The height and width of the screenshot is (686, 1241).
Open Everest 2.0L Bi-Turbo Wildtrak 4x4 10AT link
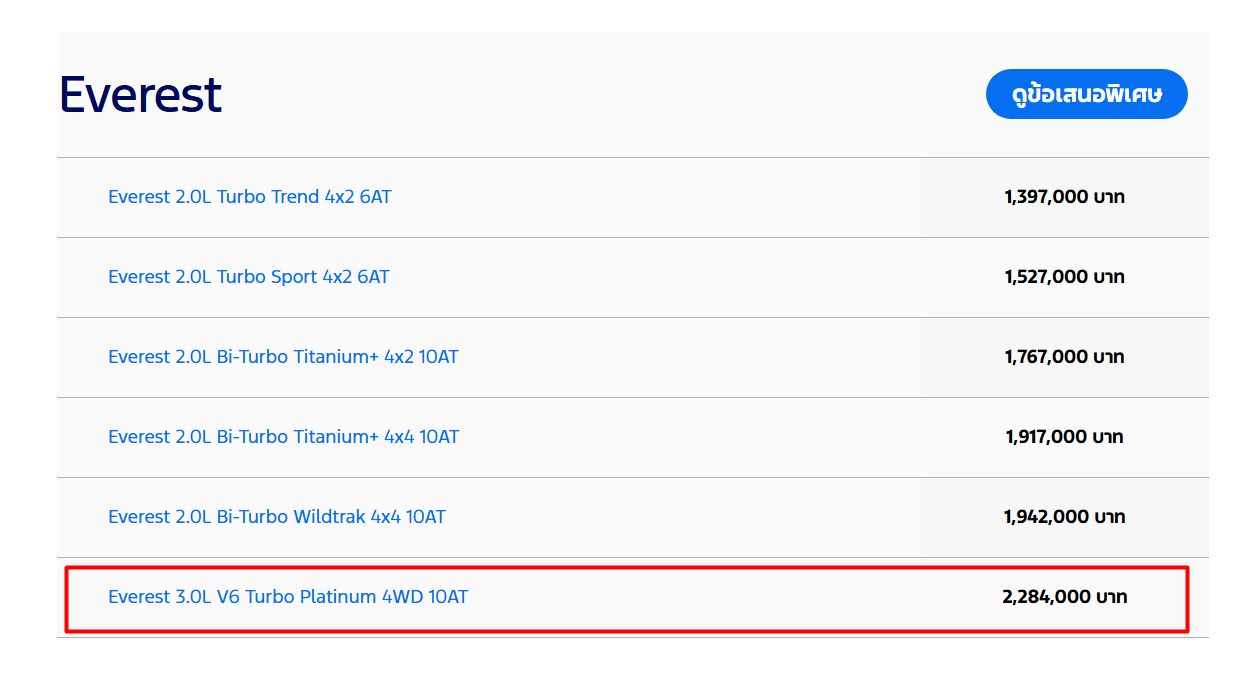(x=277, y=517)
